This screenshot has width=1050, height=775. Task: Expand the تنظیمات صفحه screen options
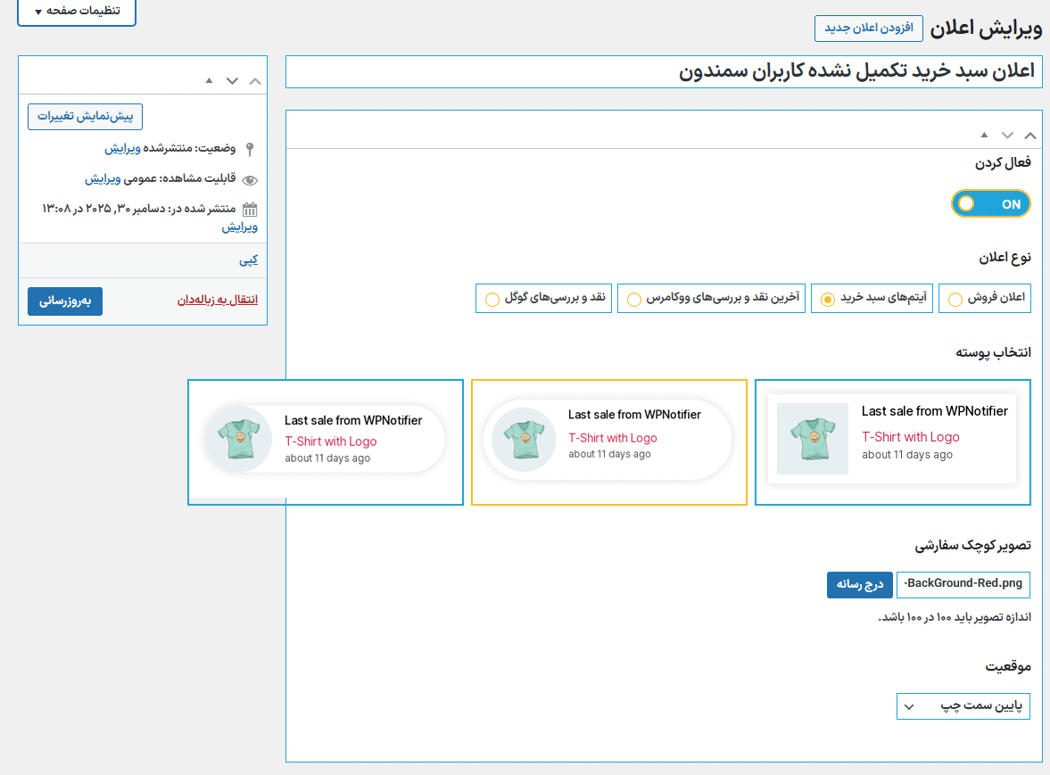(76, 13)
